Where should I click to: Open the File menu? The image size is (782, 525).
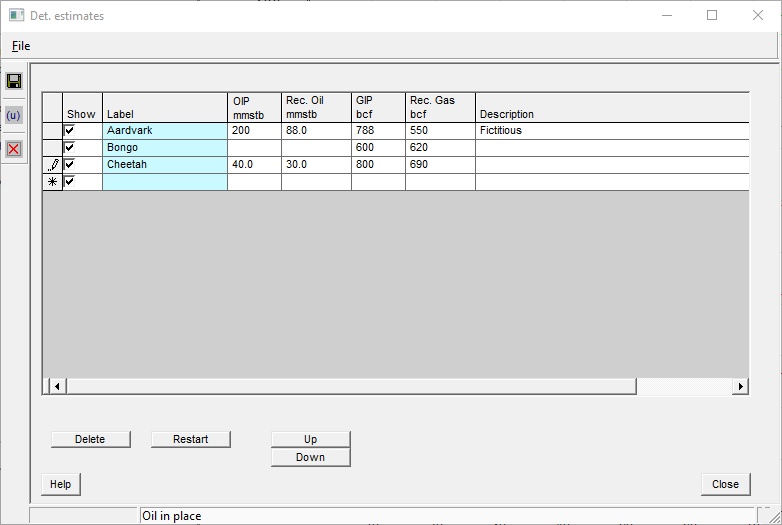21,46
